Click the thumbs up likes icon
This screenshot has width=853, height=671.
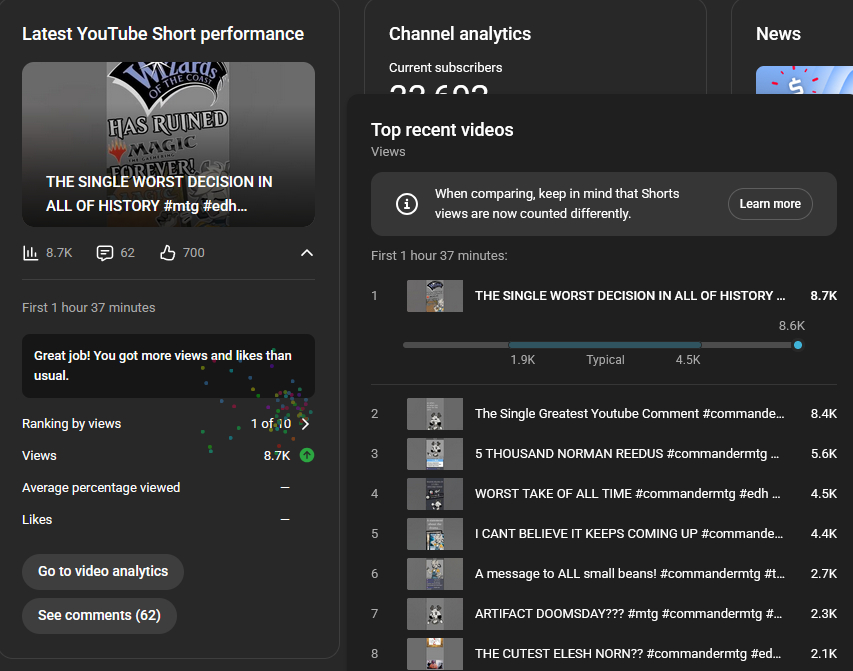pos(168,253)
